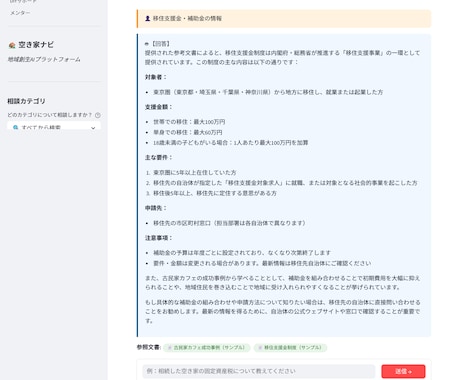Click the 移住支援金対象求人 requirement line
The image size is (460, 380).
(x=285, y=183)
